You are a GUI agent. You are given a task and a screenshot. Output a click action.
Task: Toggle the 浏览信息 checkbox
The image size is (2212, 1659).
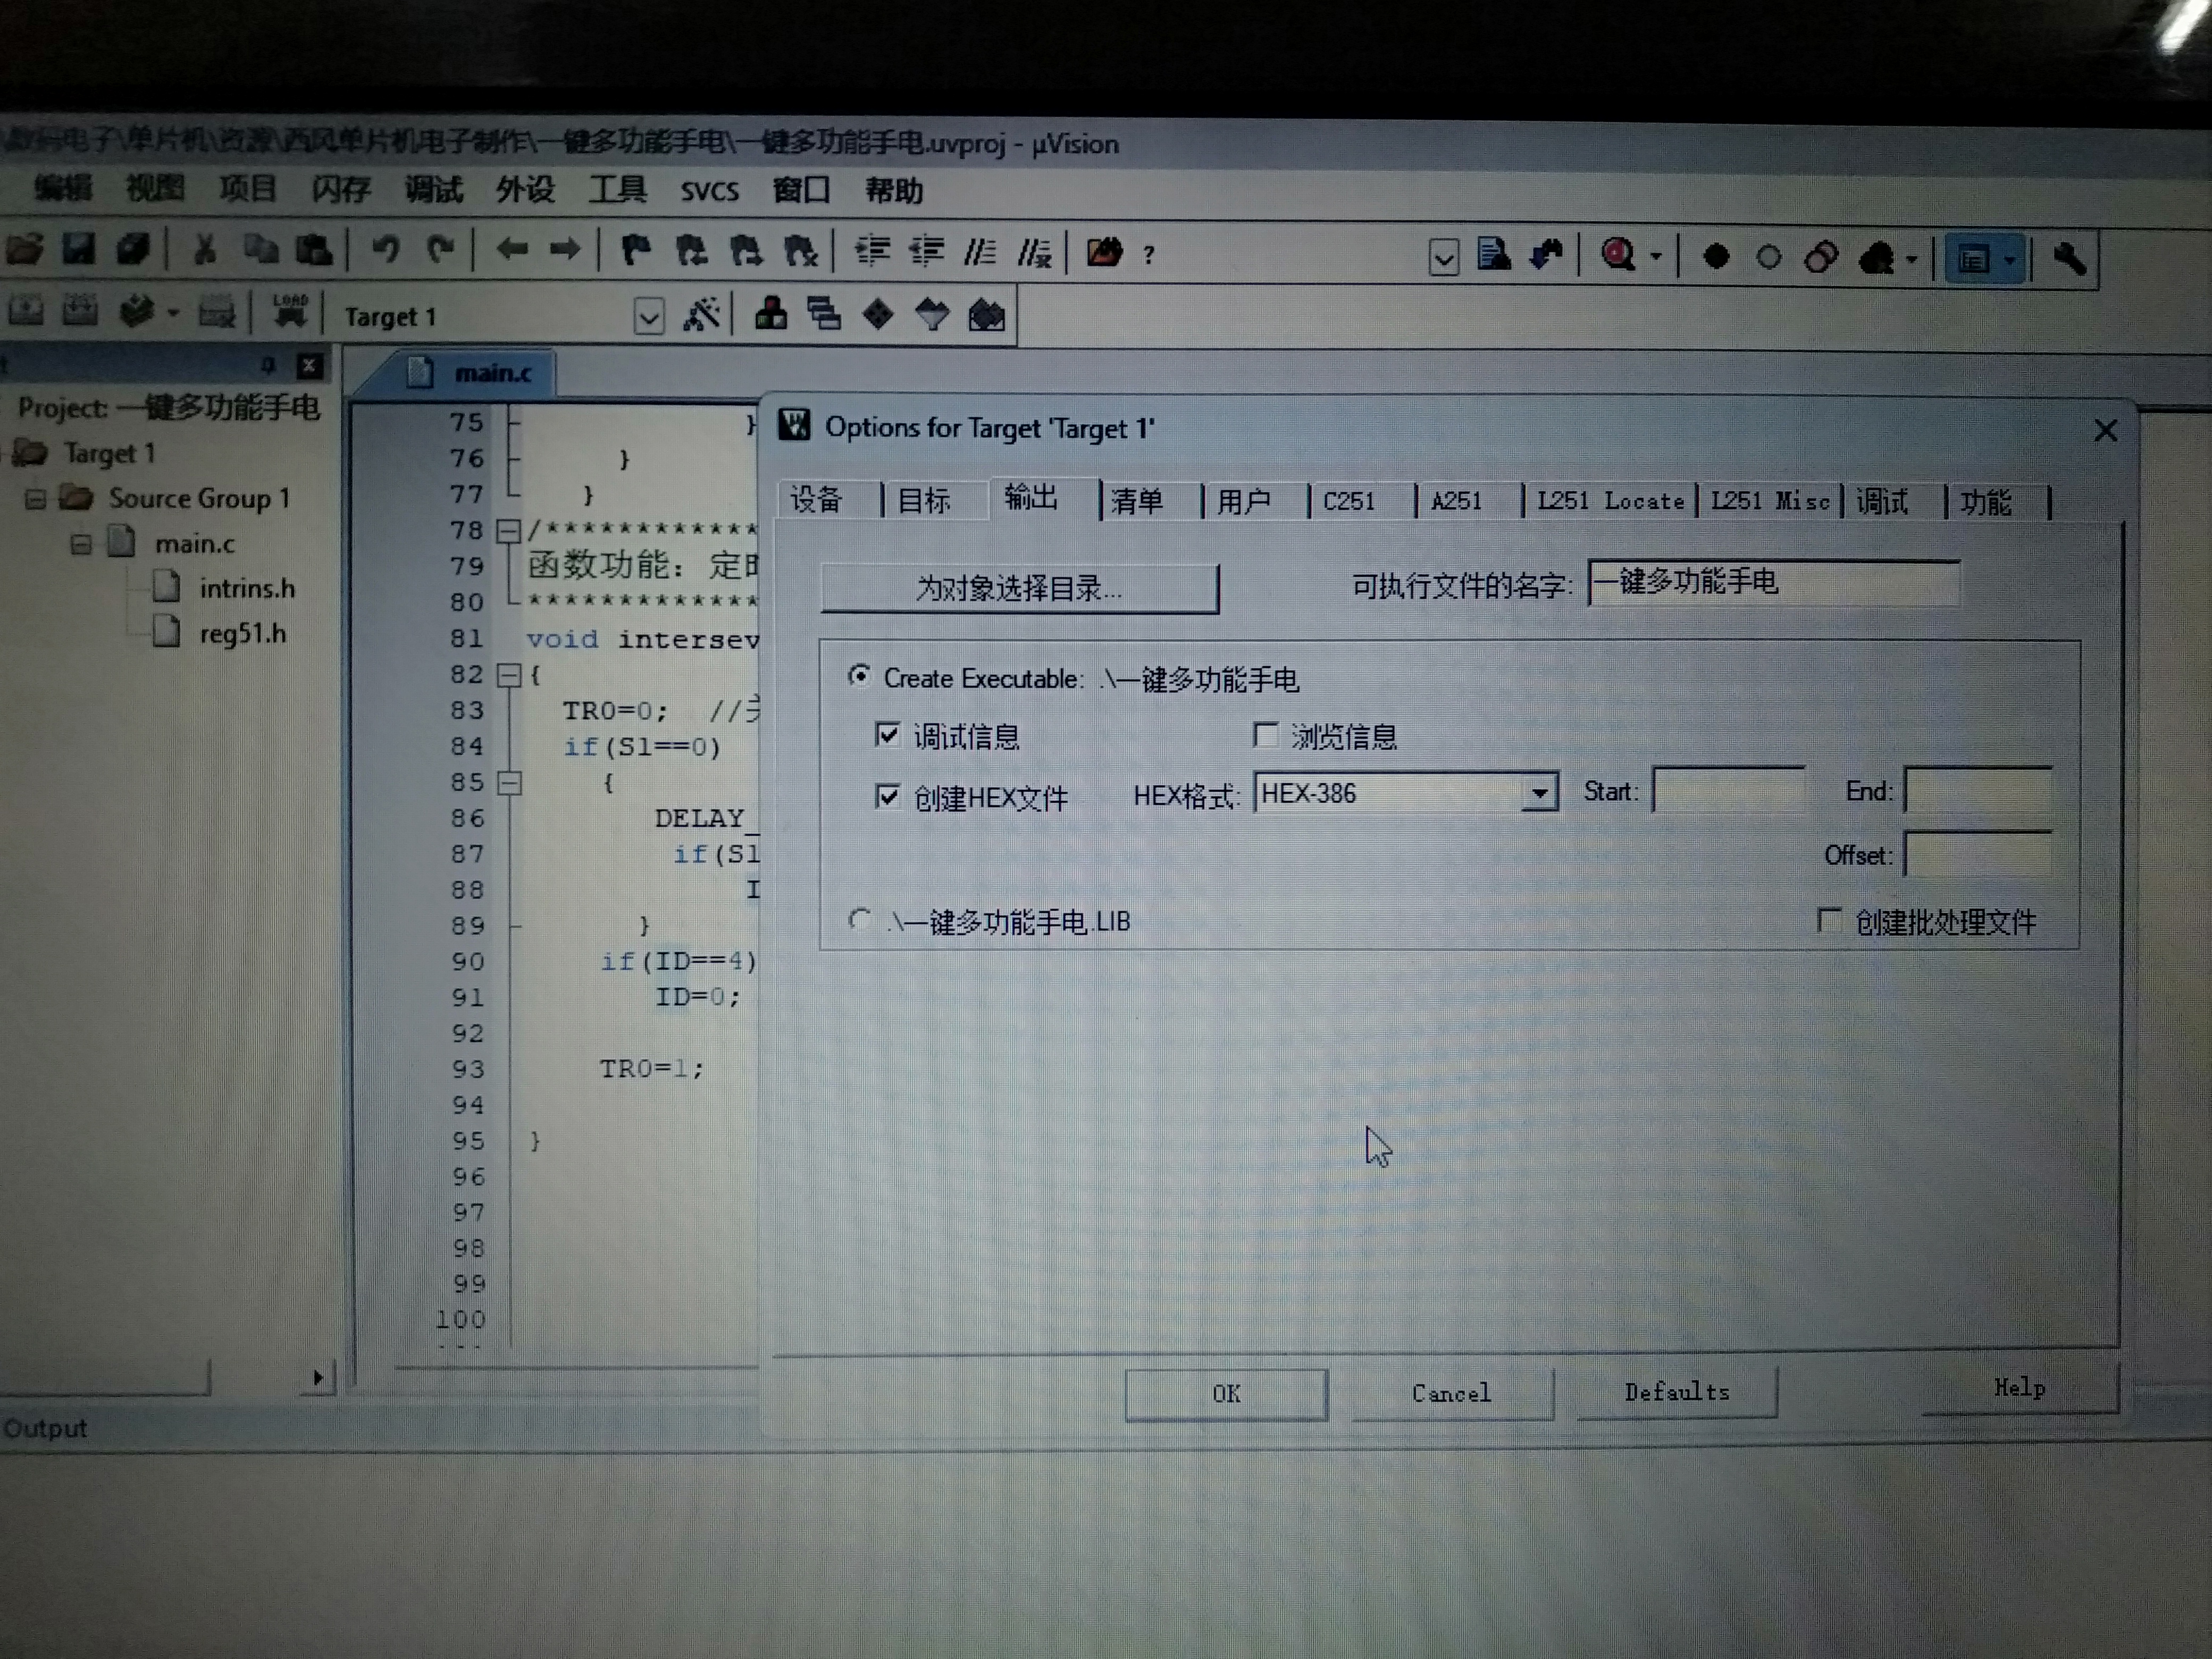pos(1265,735)
